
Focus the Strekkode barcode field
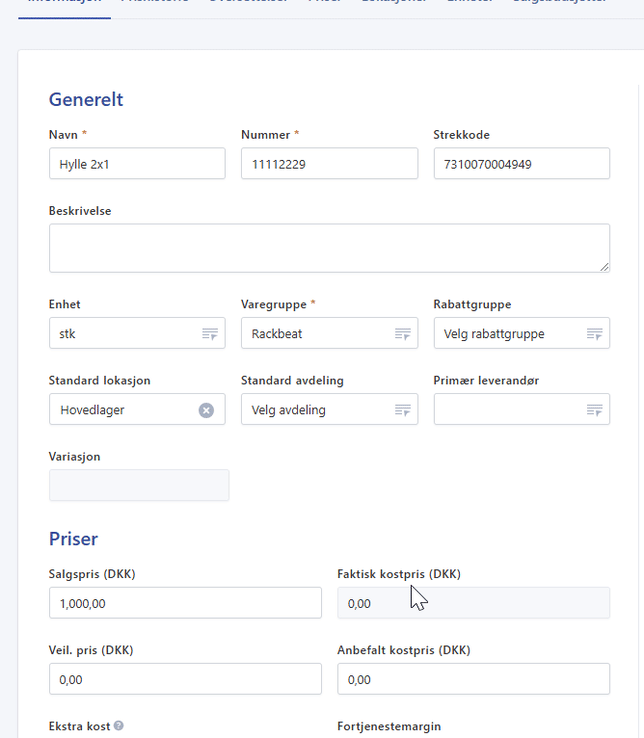click(520, 164)
